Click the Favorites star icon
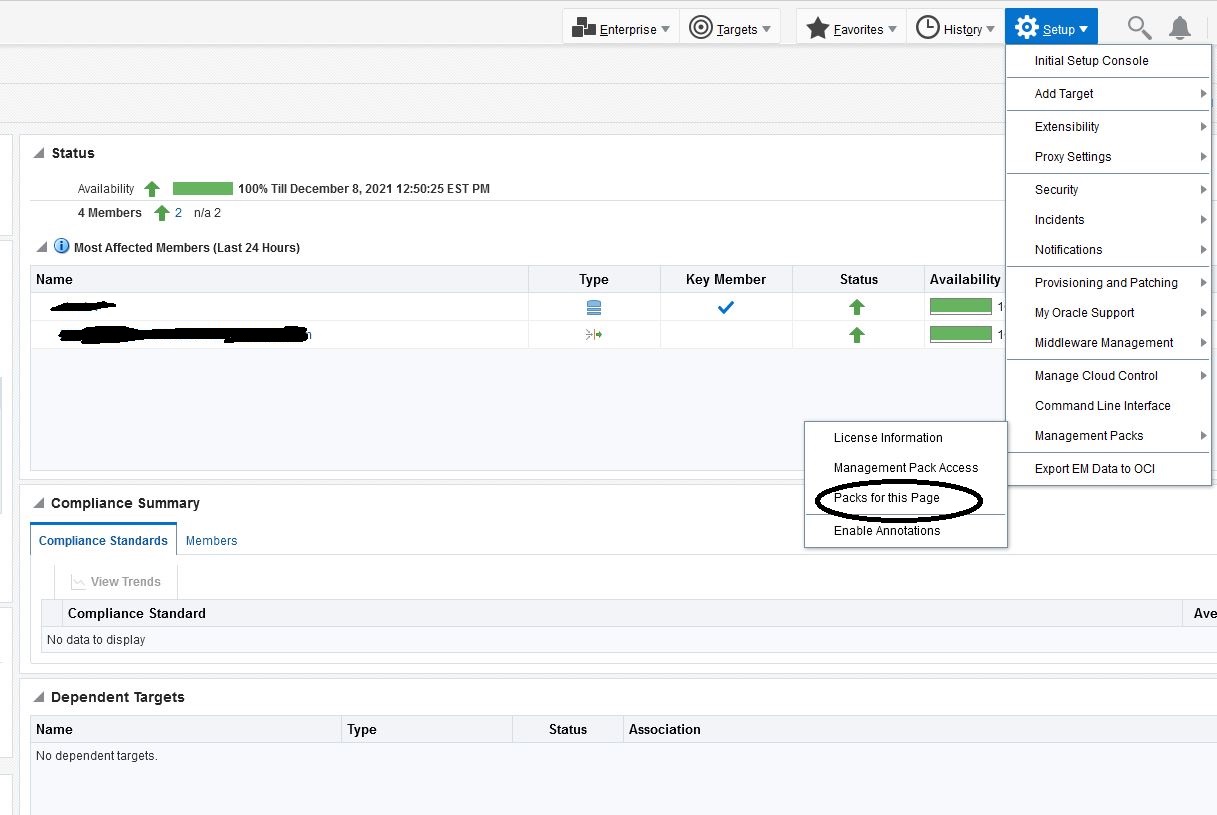 coord(817,28)
